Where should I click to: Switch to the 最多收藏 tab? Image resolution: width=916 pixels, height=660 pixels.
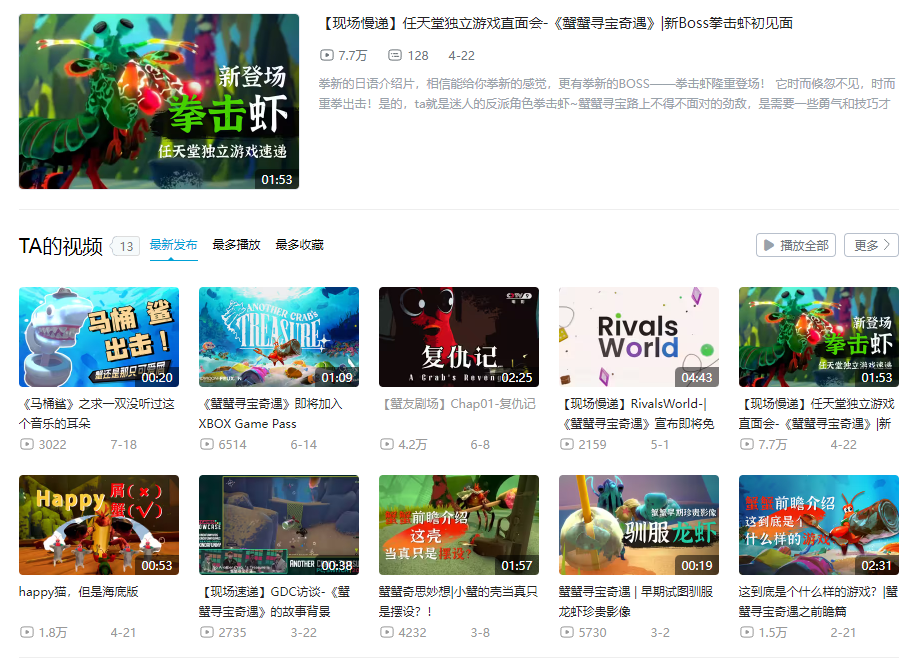pyautogui.click(x=299, y=245)
